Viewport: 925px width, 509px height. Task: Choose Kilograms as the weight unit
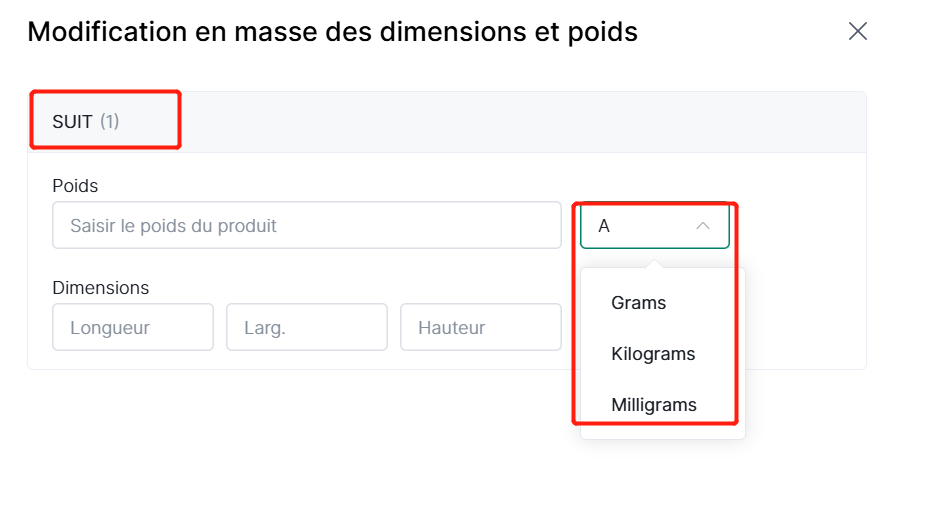(x=653, y=354)
